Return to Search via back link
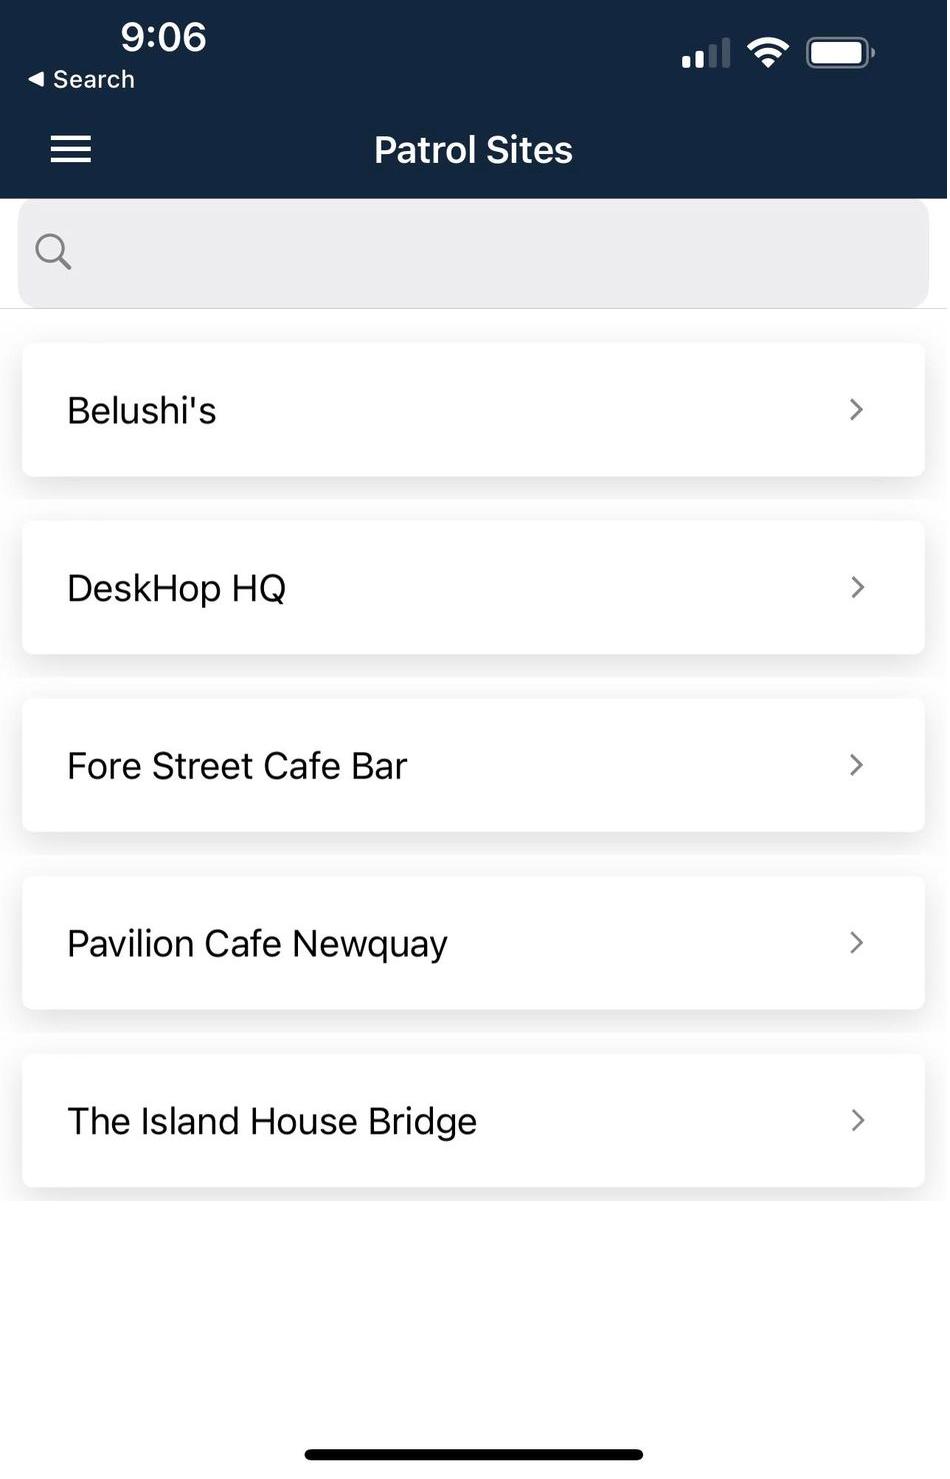 81,79
